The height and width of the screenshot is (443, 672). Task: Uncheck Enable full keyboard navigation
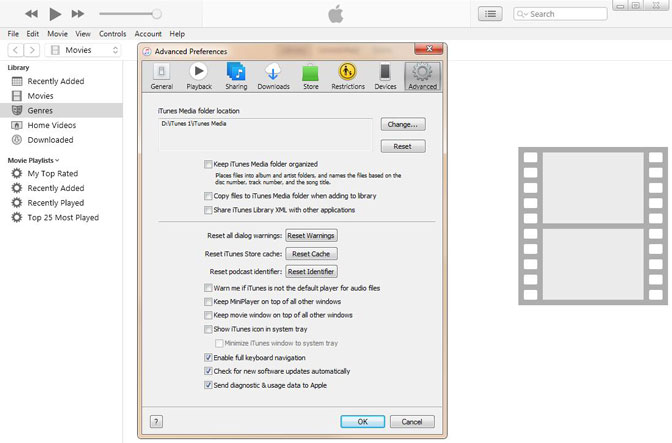[208, 357]
